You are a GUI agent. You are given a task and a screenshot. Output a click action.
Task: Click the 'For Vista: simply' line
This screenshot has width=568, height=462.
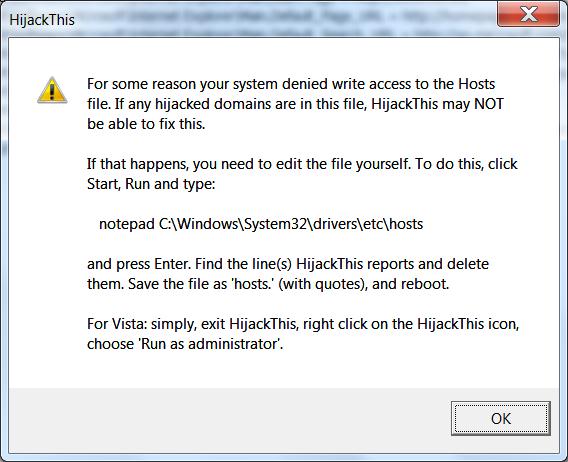coord(303,324)
